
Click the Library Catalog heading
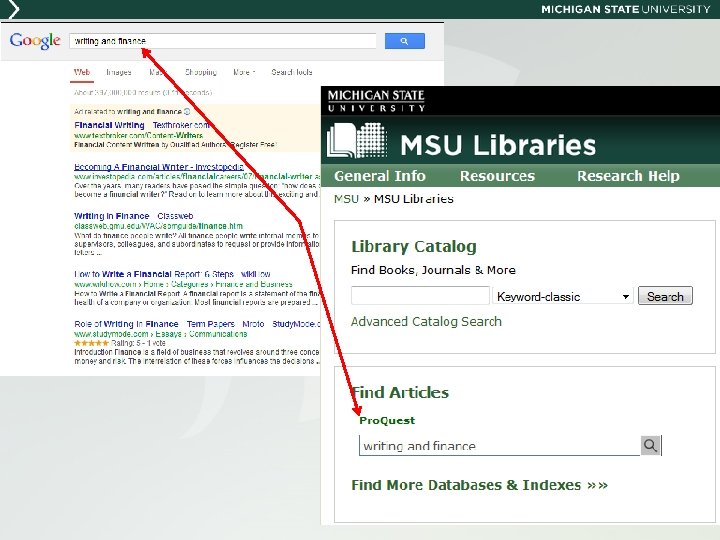point(414,247)
